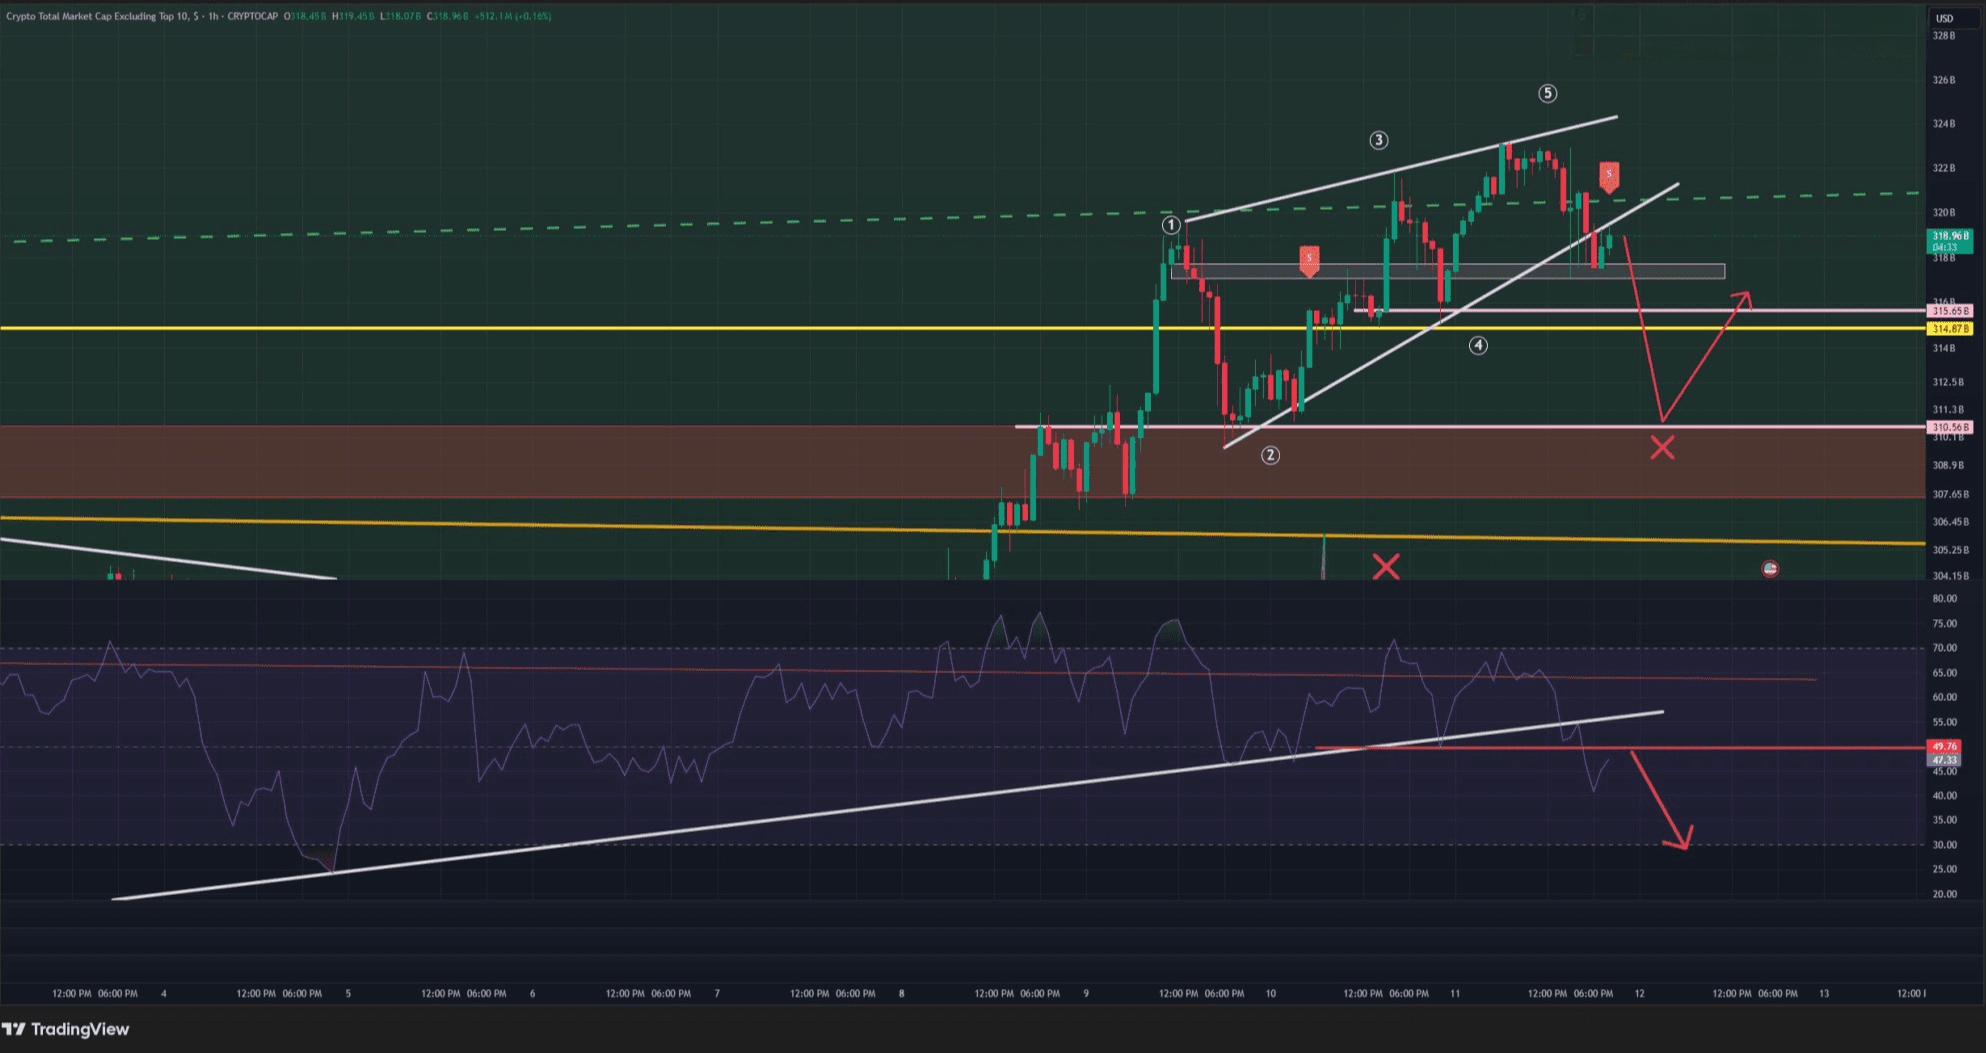
Task: Click the 1h interval in chart legend
Action: click(x=214, y=16)
